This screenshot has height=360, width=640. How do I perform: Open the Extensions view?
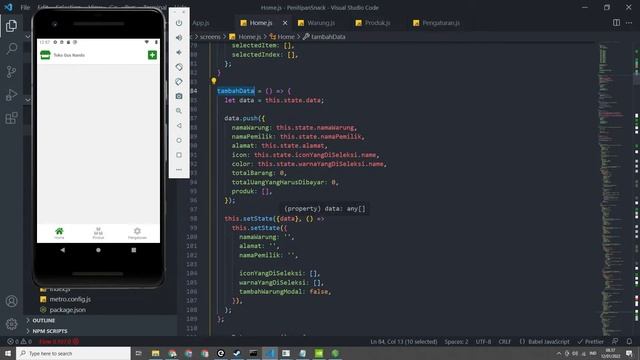(11, 118)
